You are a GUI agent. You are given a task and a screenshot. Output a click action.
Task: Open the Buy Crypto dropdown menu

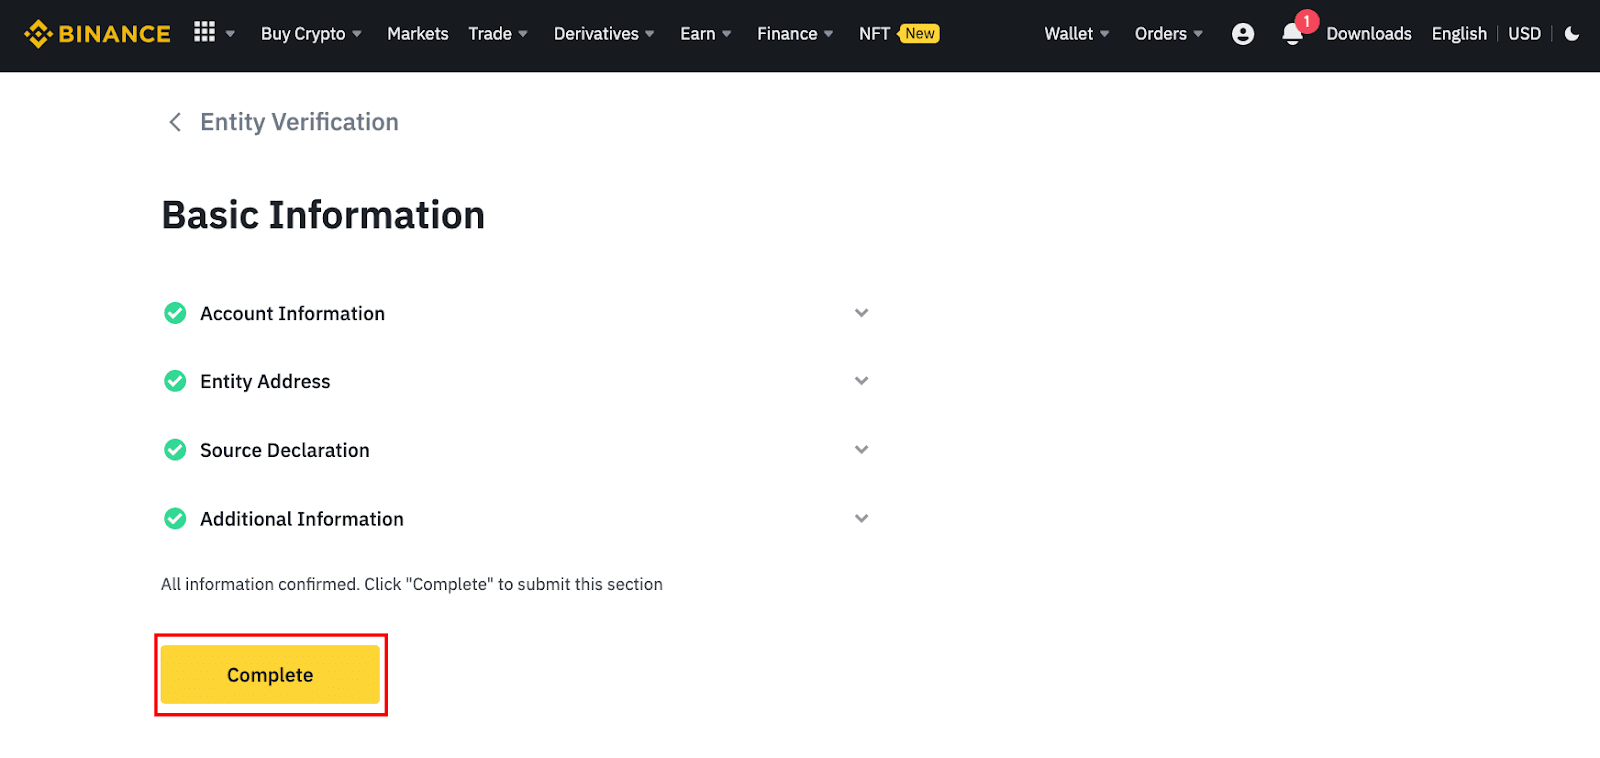pos(311,34)
